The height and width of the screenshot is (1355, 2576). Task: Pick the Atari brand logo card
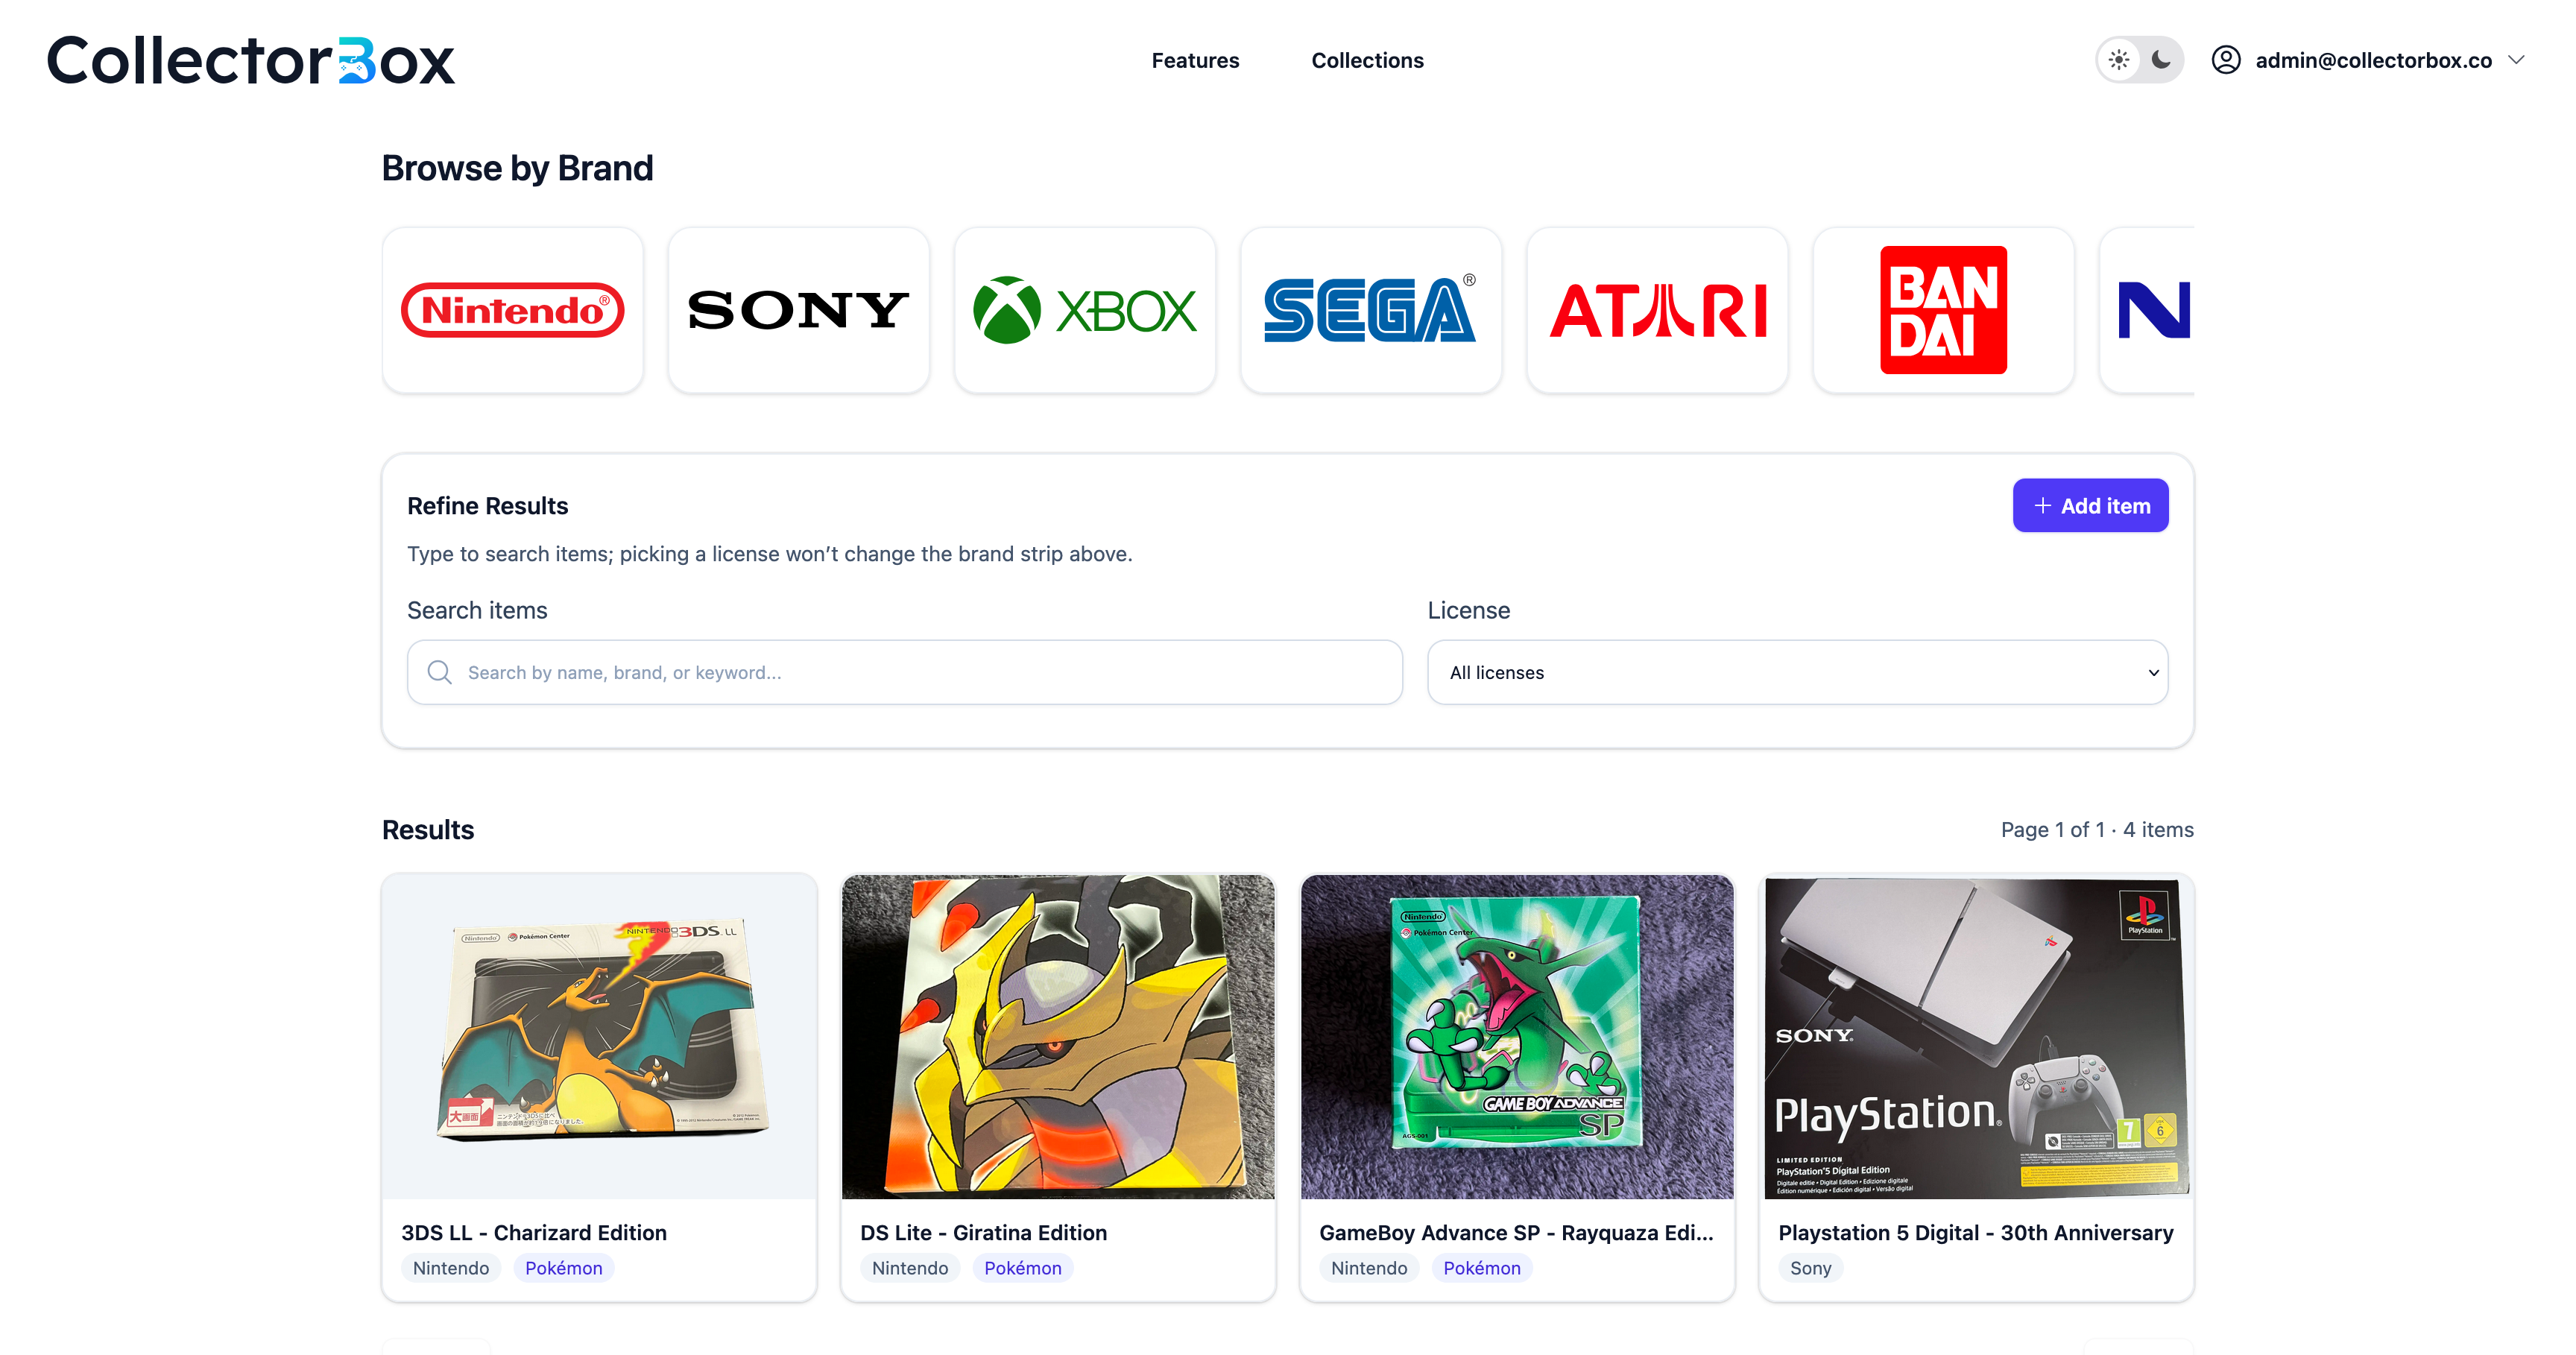[1657, 310]
